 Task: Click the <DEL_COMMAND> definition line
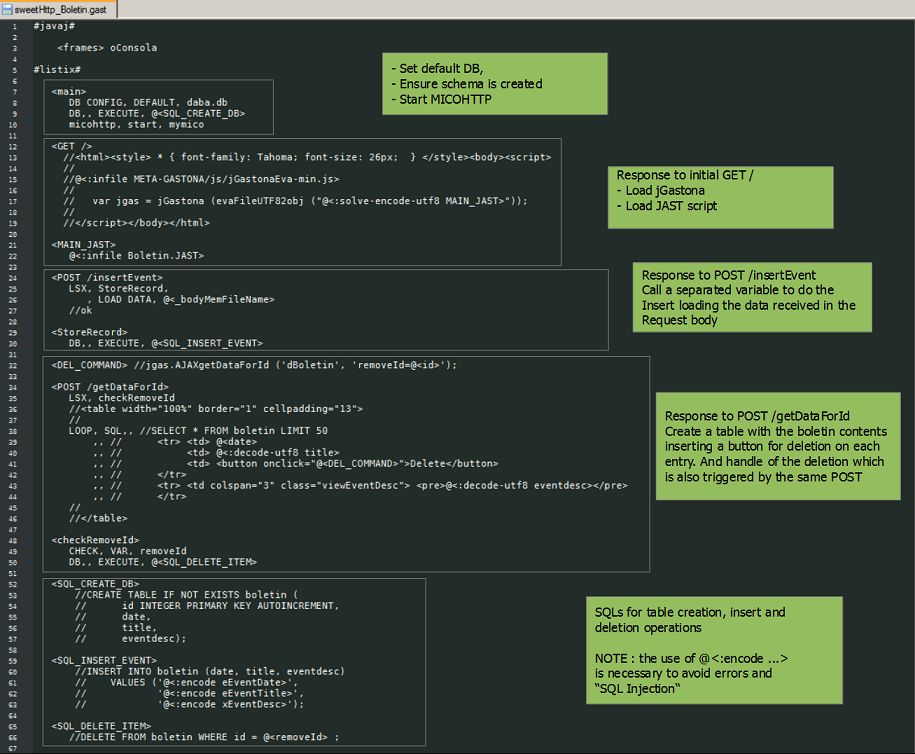pyautogui.click(x=254, y=365)
